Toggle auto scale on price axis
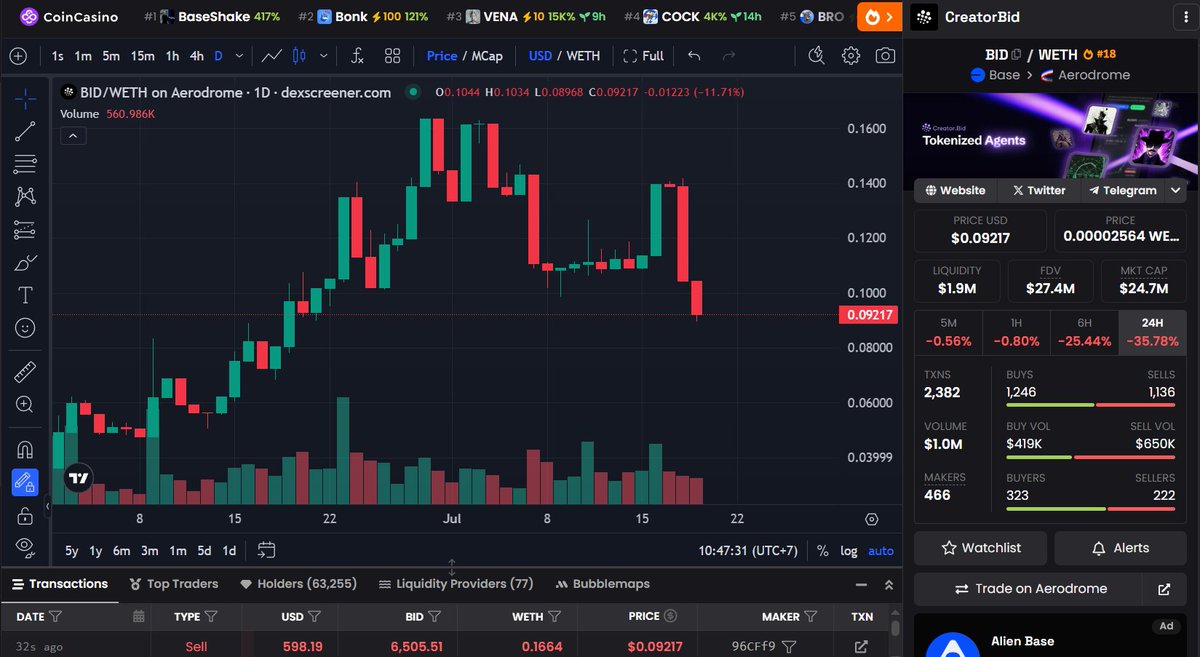This screenshot has height=657, width=1200. coord(881,550)
